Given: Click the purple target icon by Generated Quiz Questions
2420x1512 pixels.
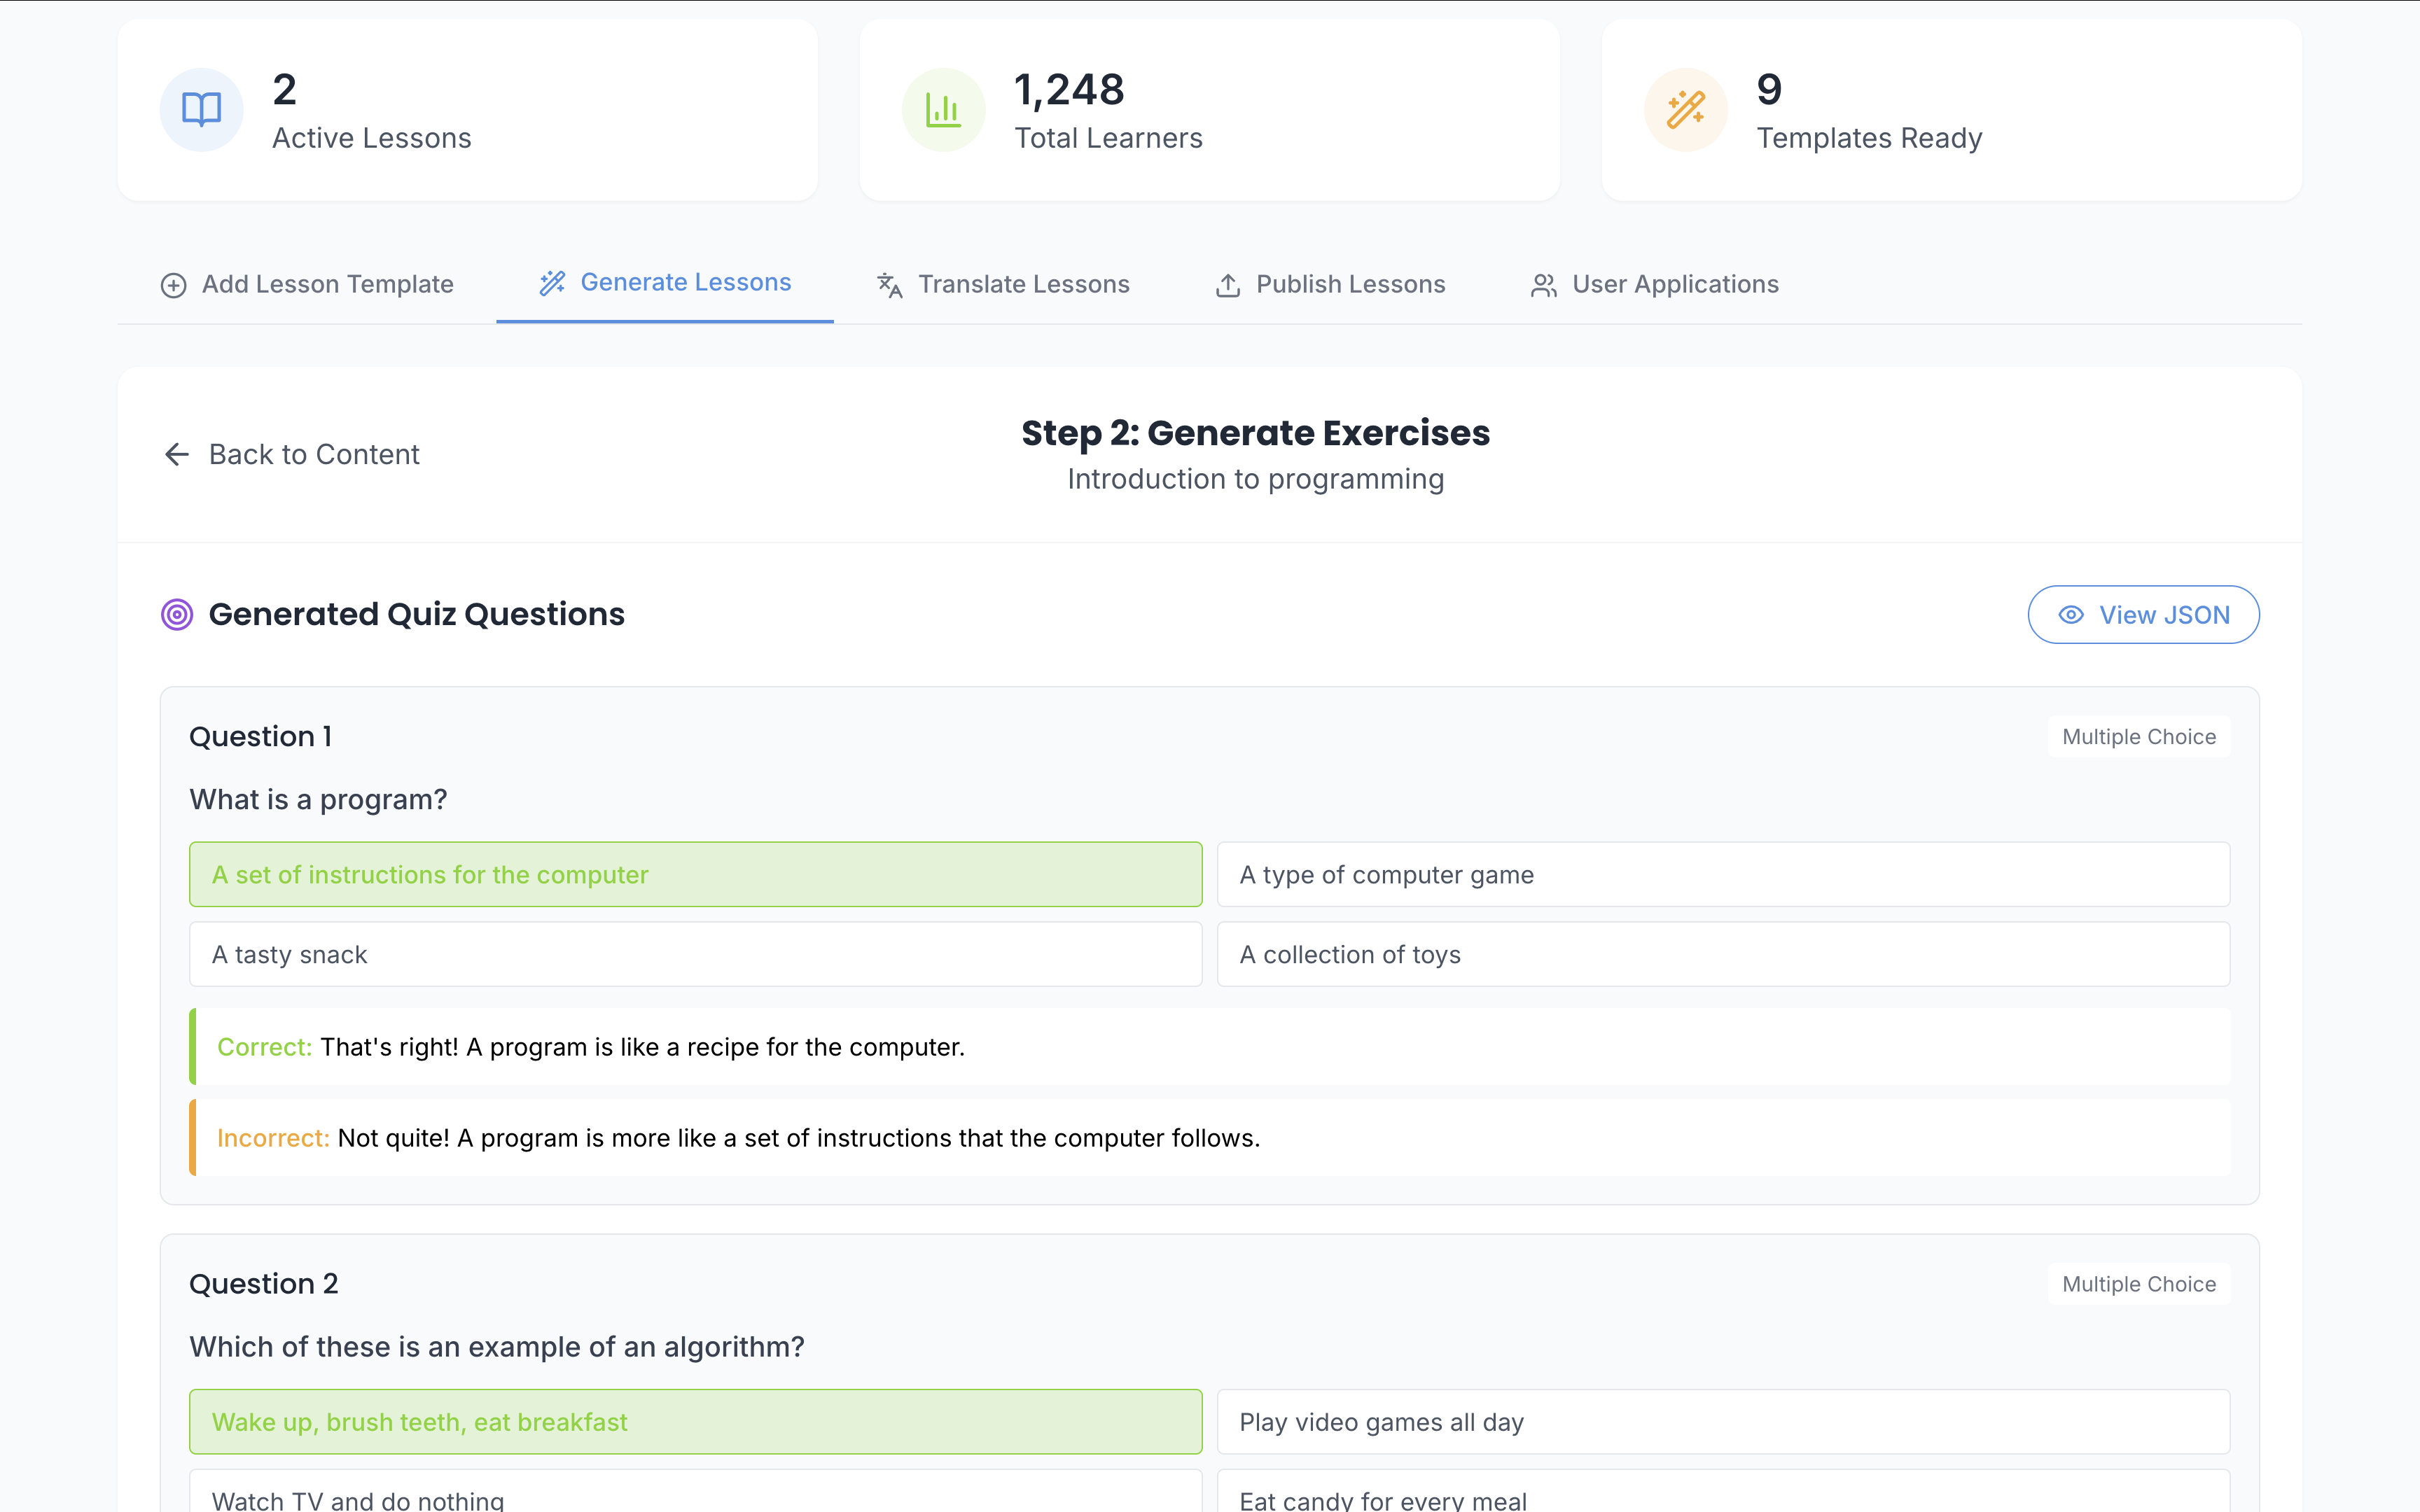Looking at the screenshot, I should pos(177,614).
